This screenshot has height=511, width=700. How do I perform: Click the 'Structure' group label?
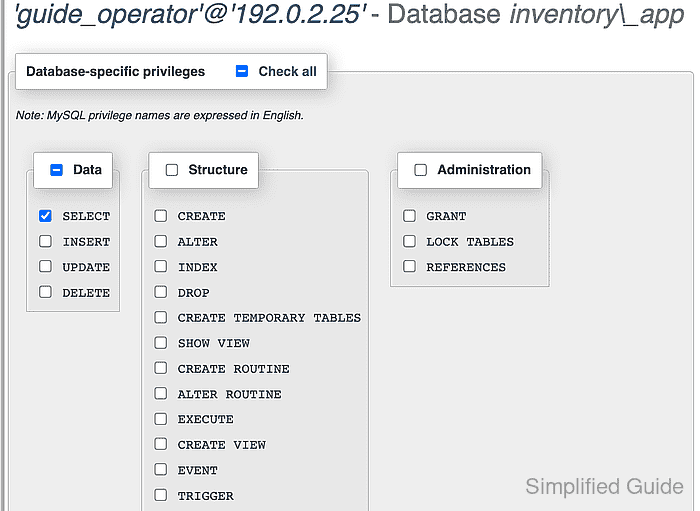click(x=218, y=170)
